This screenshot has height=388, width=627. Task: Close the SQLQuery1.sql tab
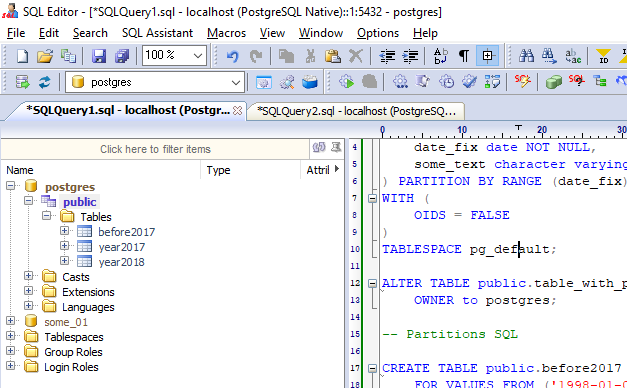click(x=238, y=110)
